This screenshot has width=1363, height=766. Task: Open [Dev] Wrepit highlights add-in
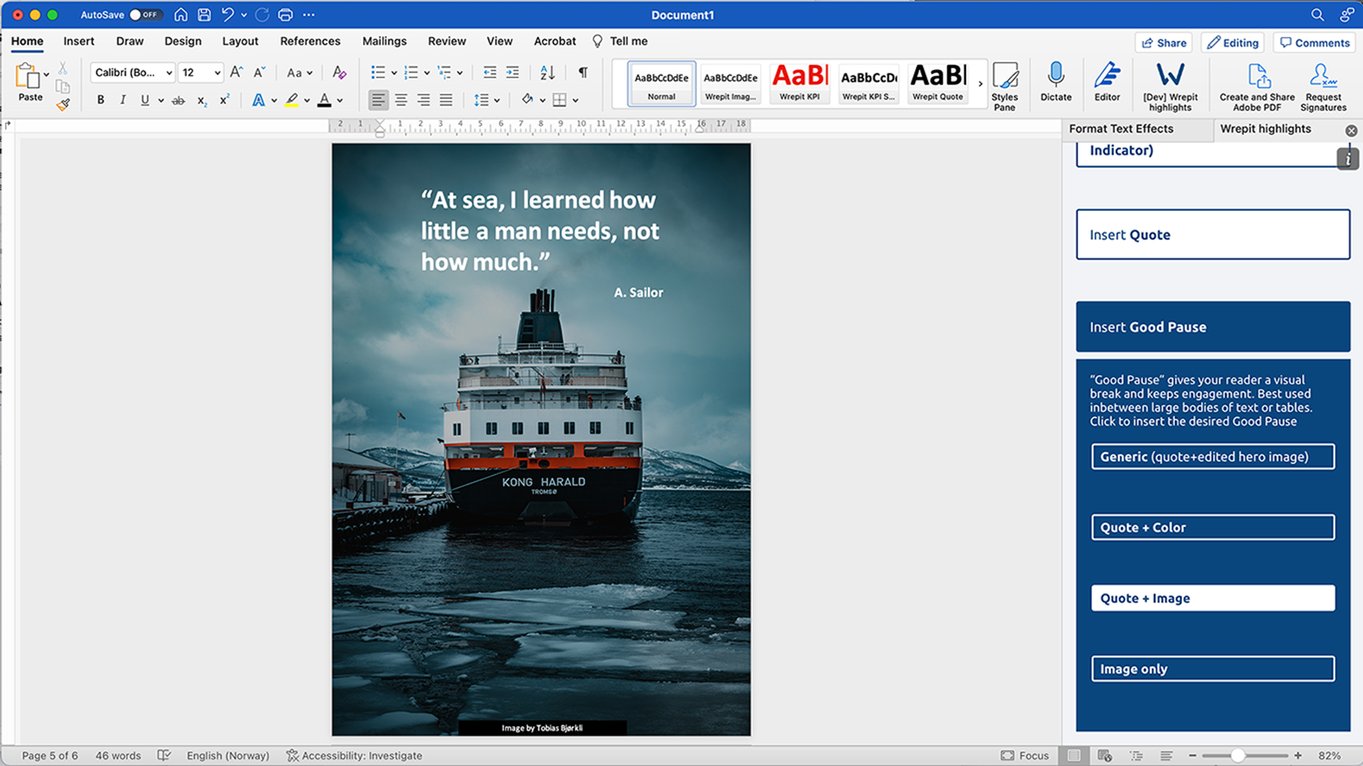point(1170,86)
